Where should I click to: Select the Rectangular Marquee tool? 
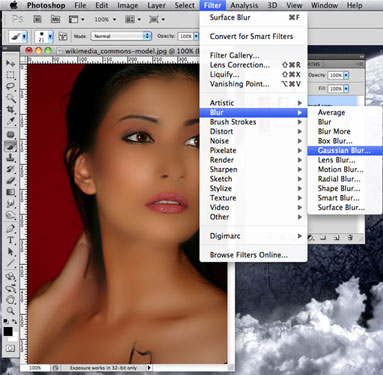point(11,75)
